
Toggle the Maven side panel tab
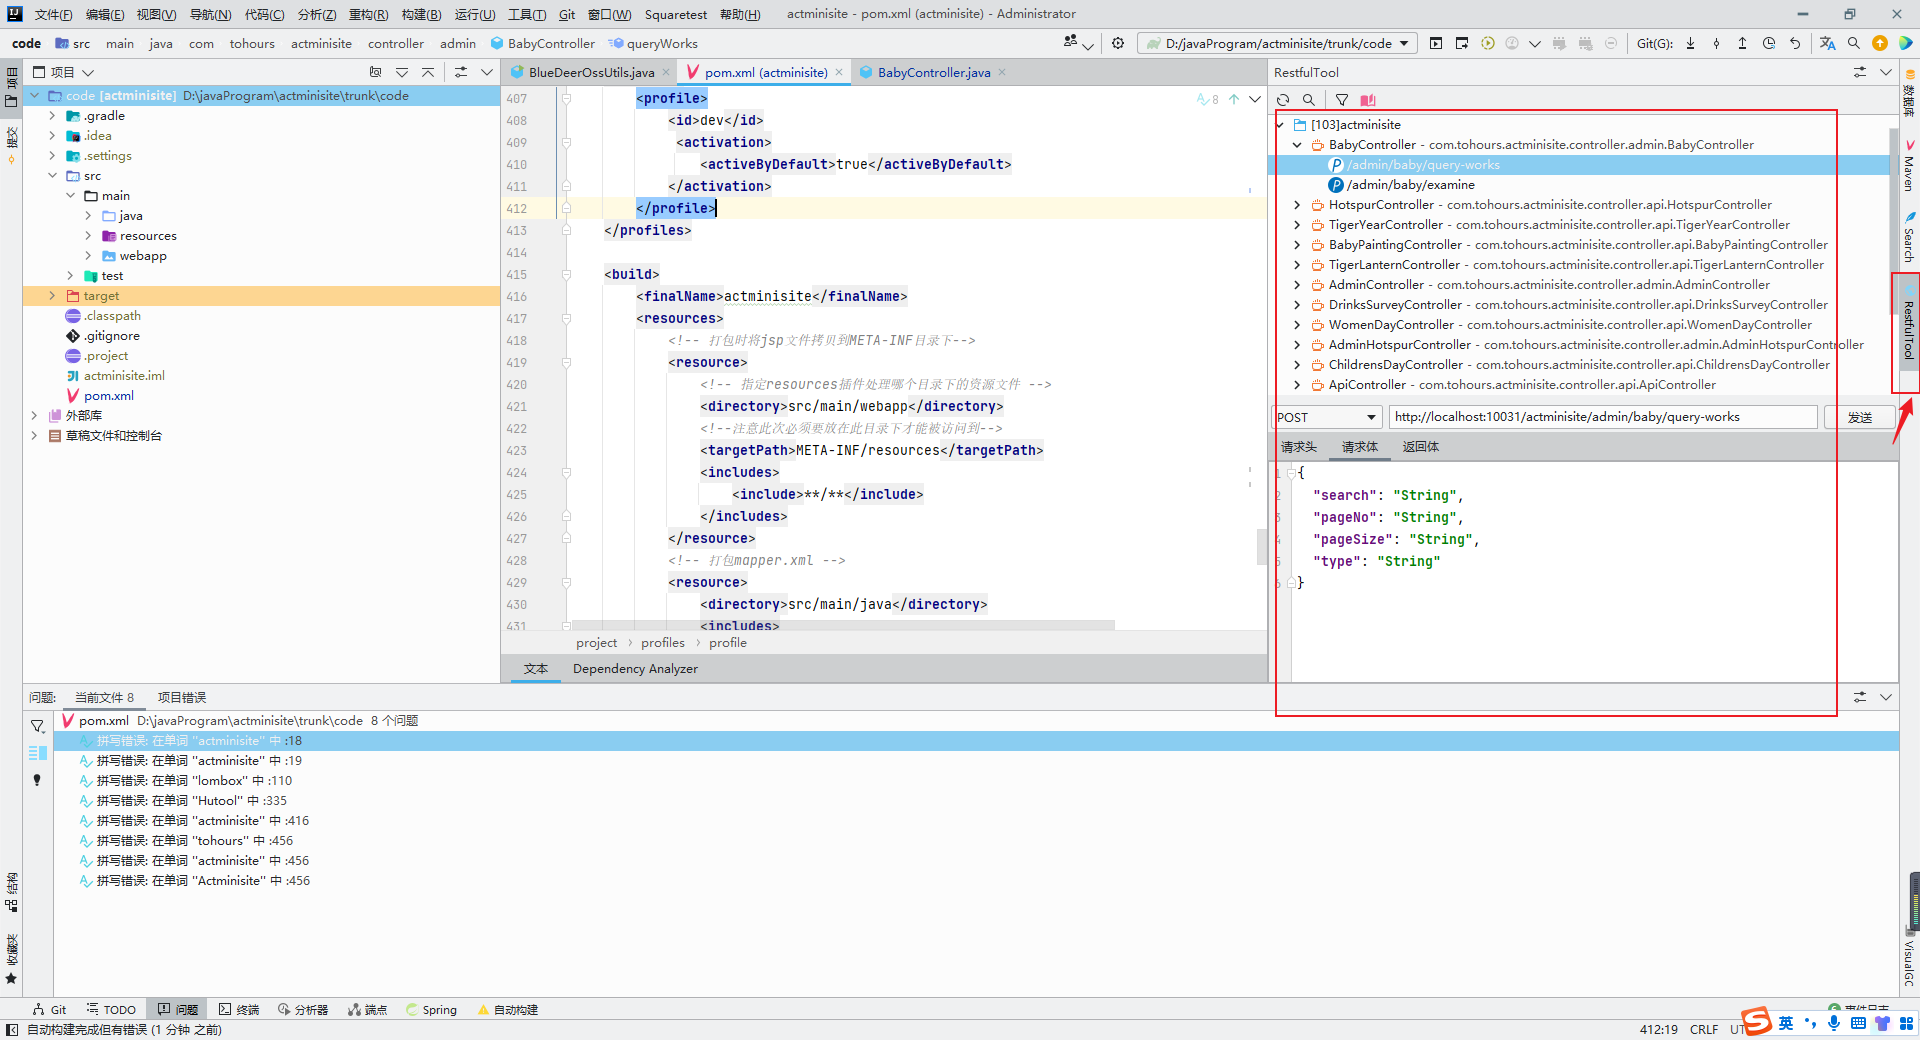click(x=1908, y=167)
